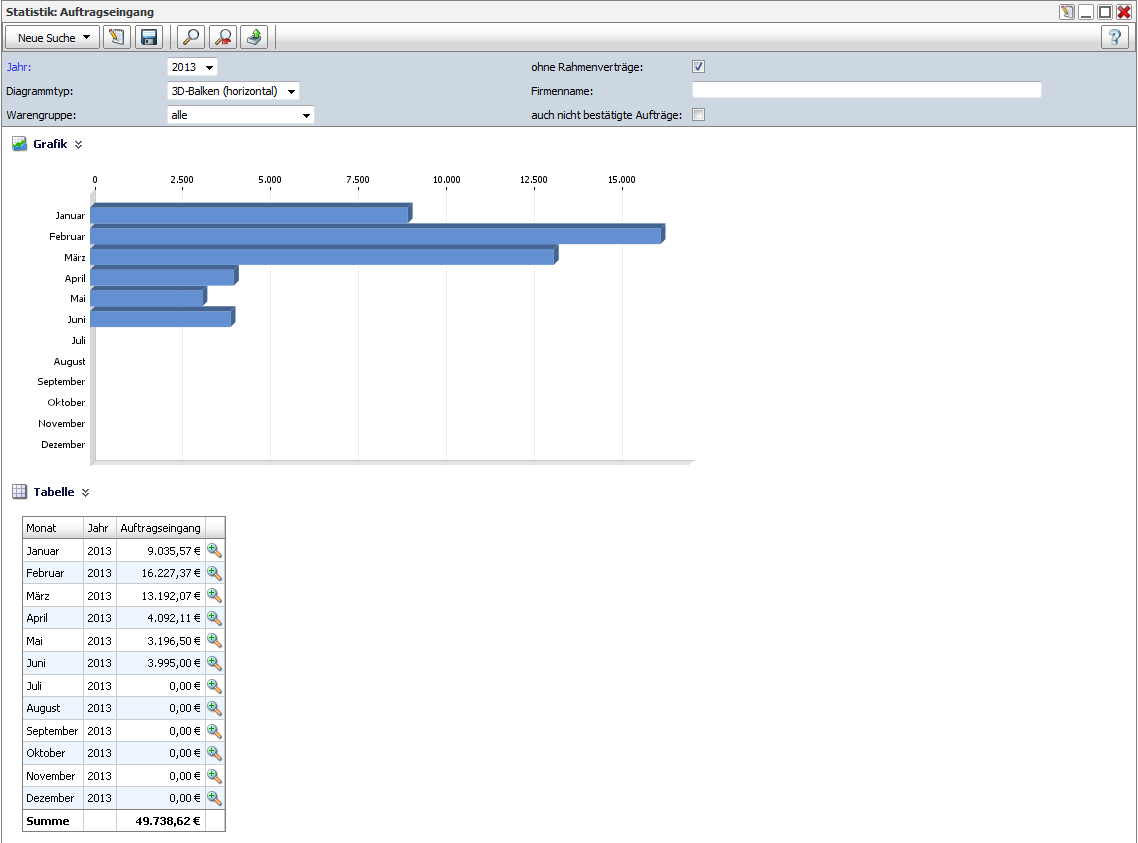Click the detail magnifier in the Juni row

[x=214, y=663]
